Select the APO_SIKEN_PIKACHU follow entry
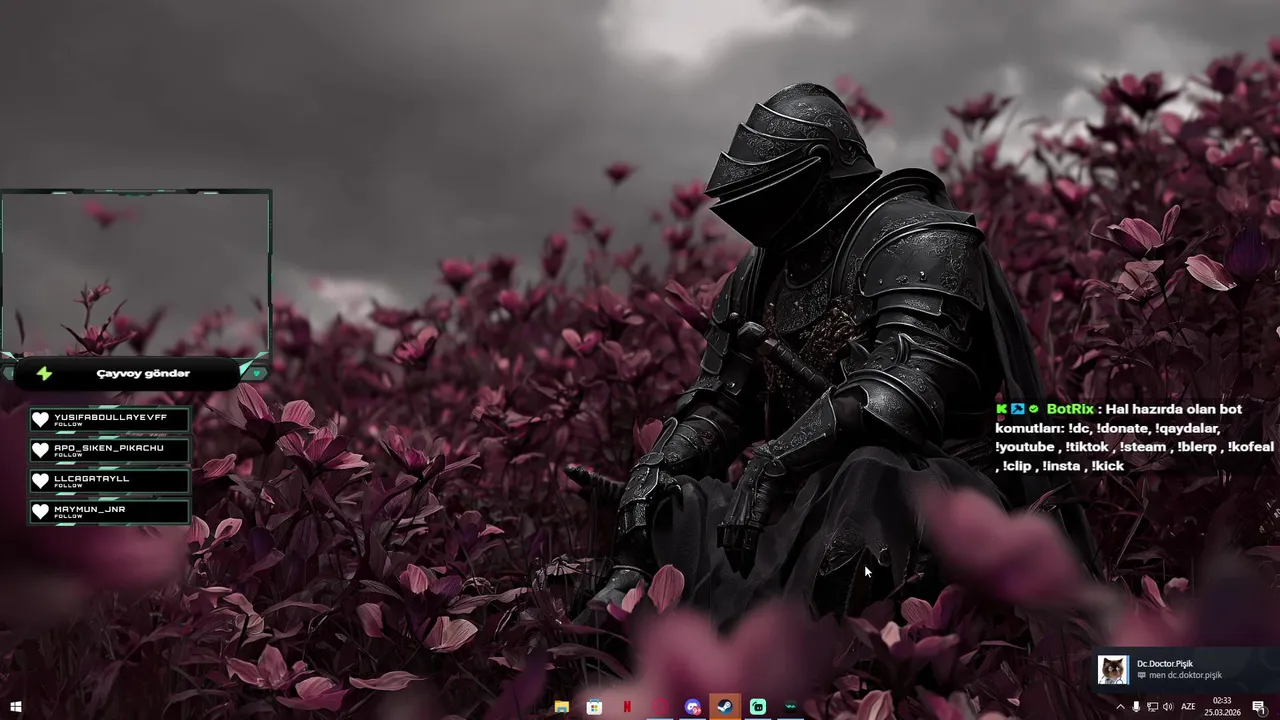Image resolution: width=1280 pixels, height=720 pixels. (x=109, y=450)
